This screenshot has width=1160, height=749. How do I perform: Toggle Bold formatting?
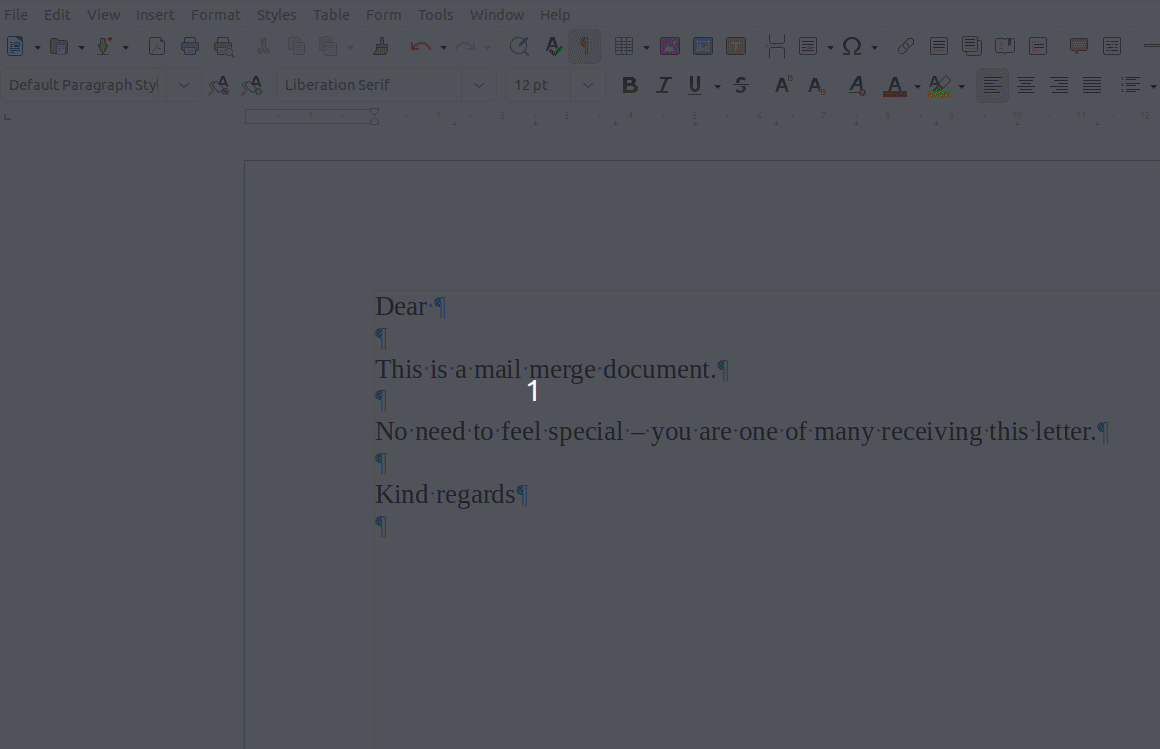pyautogui.click(x=629, y=86)
